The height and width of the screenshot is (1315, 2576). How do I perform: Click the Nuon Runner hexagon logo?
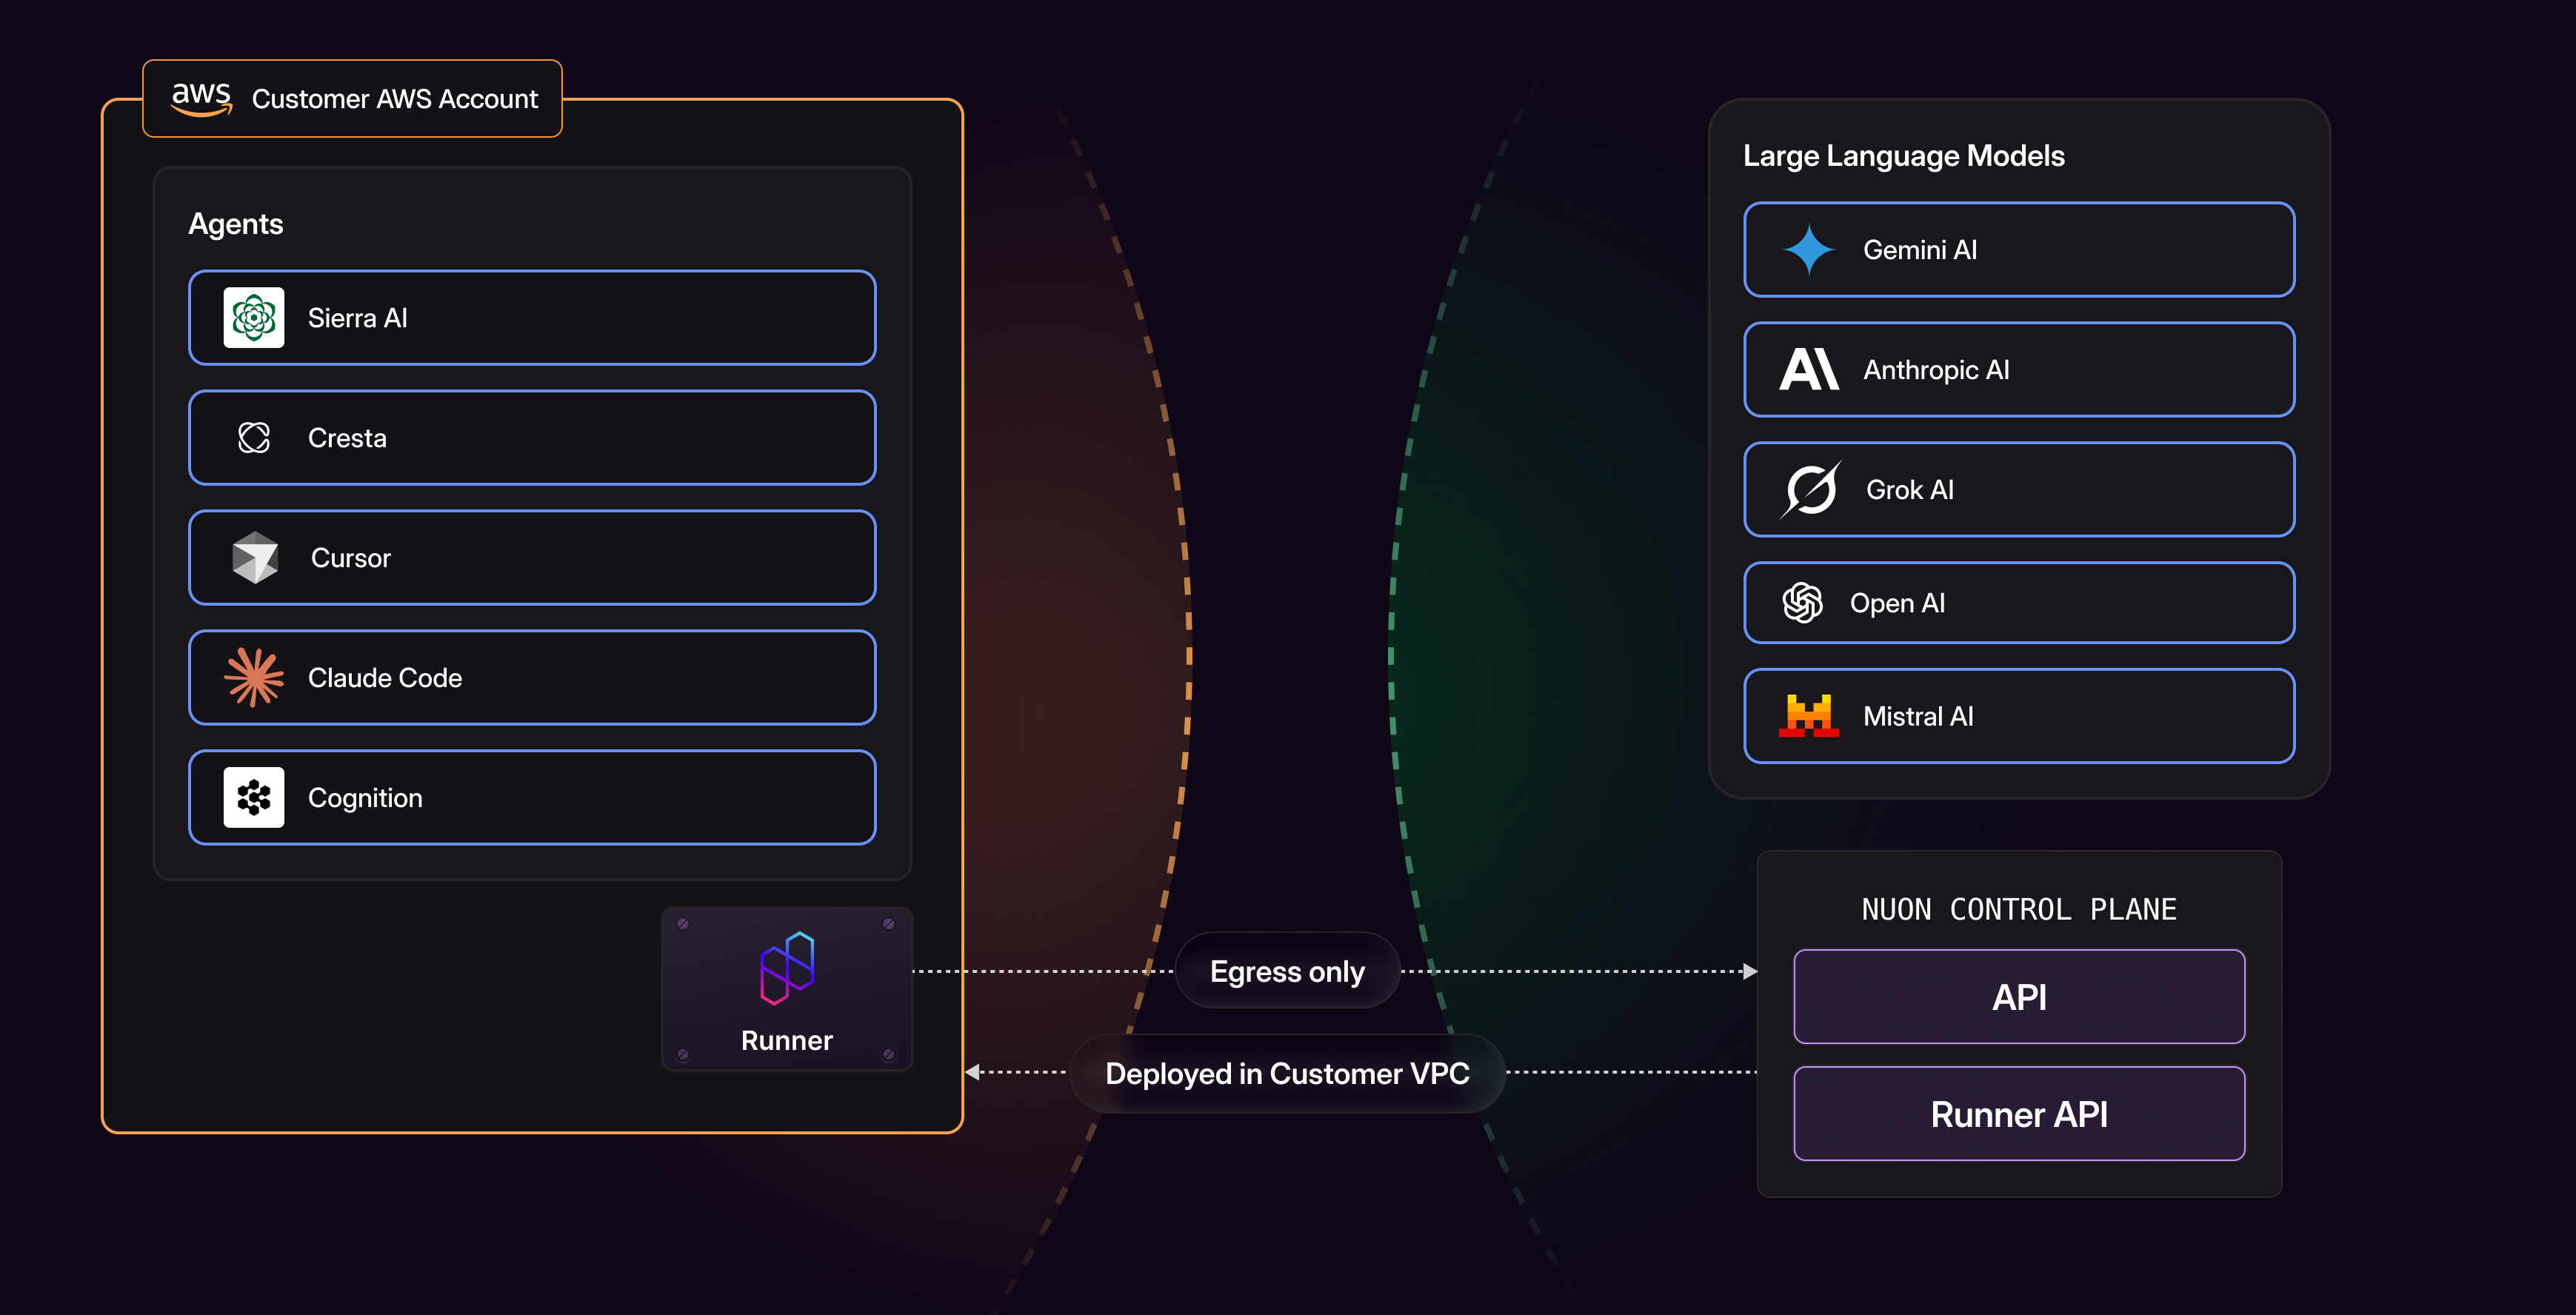pyautogui.click(x=787, y=967)
